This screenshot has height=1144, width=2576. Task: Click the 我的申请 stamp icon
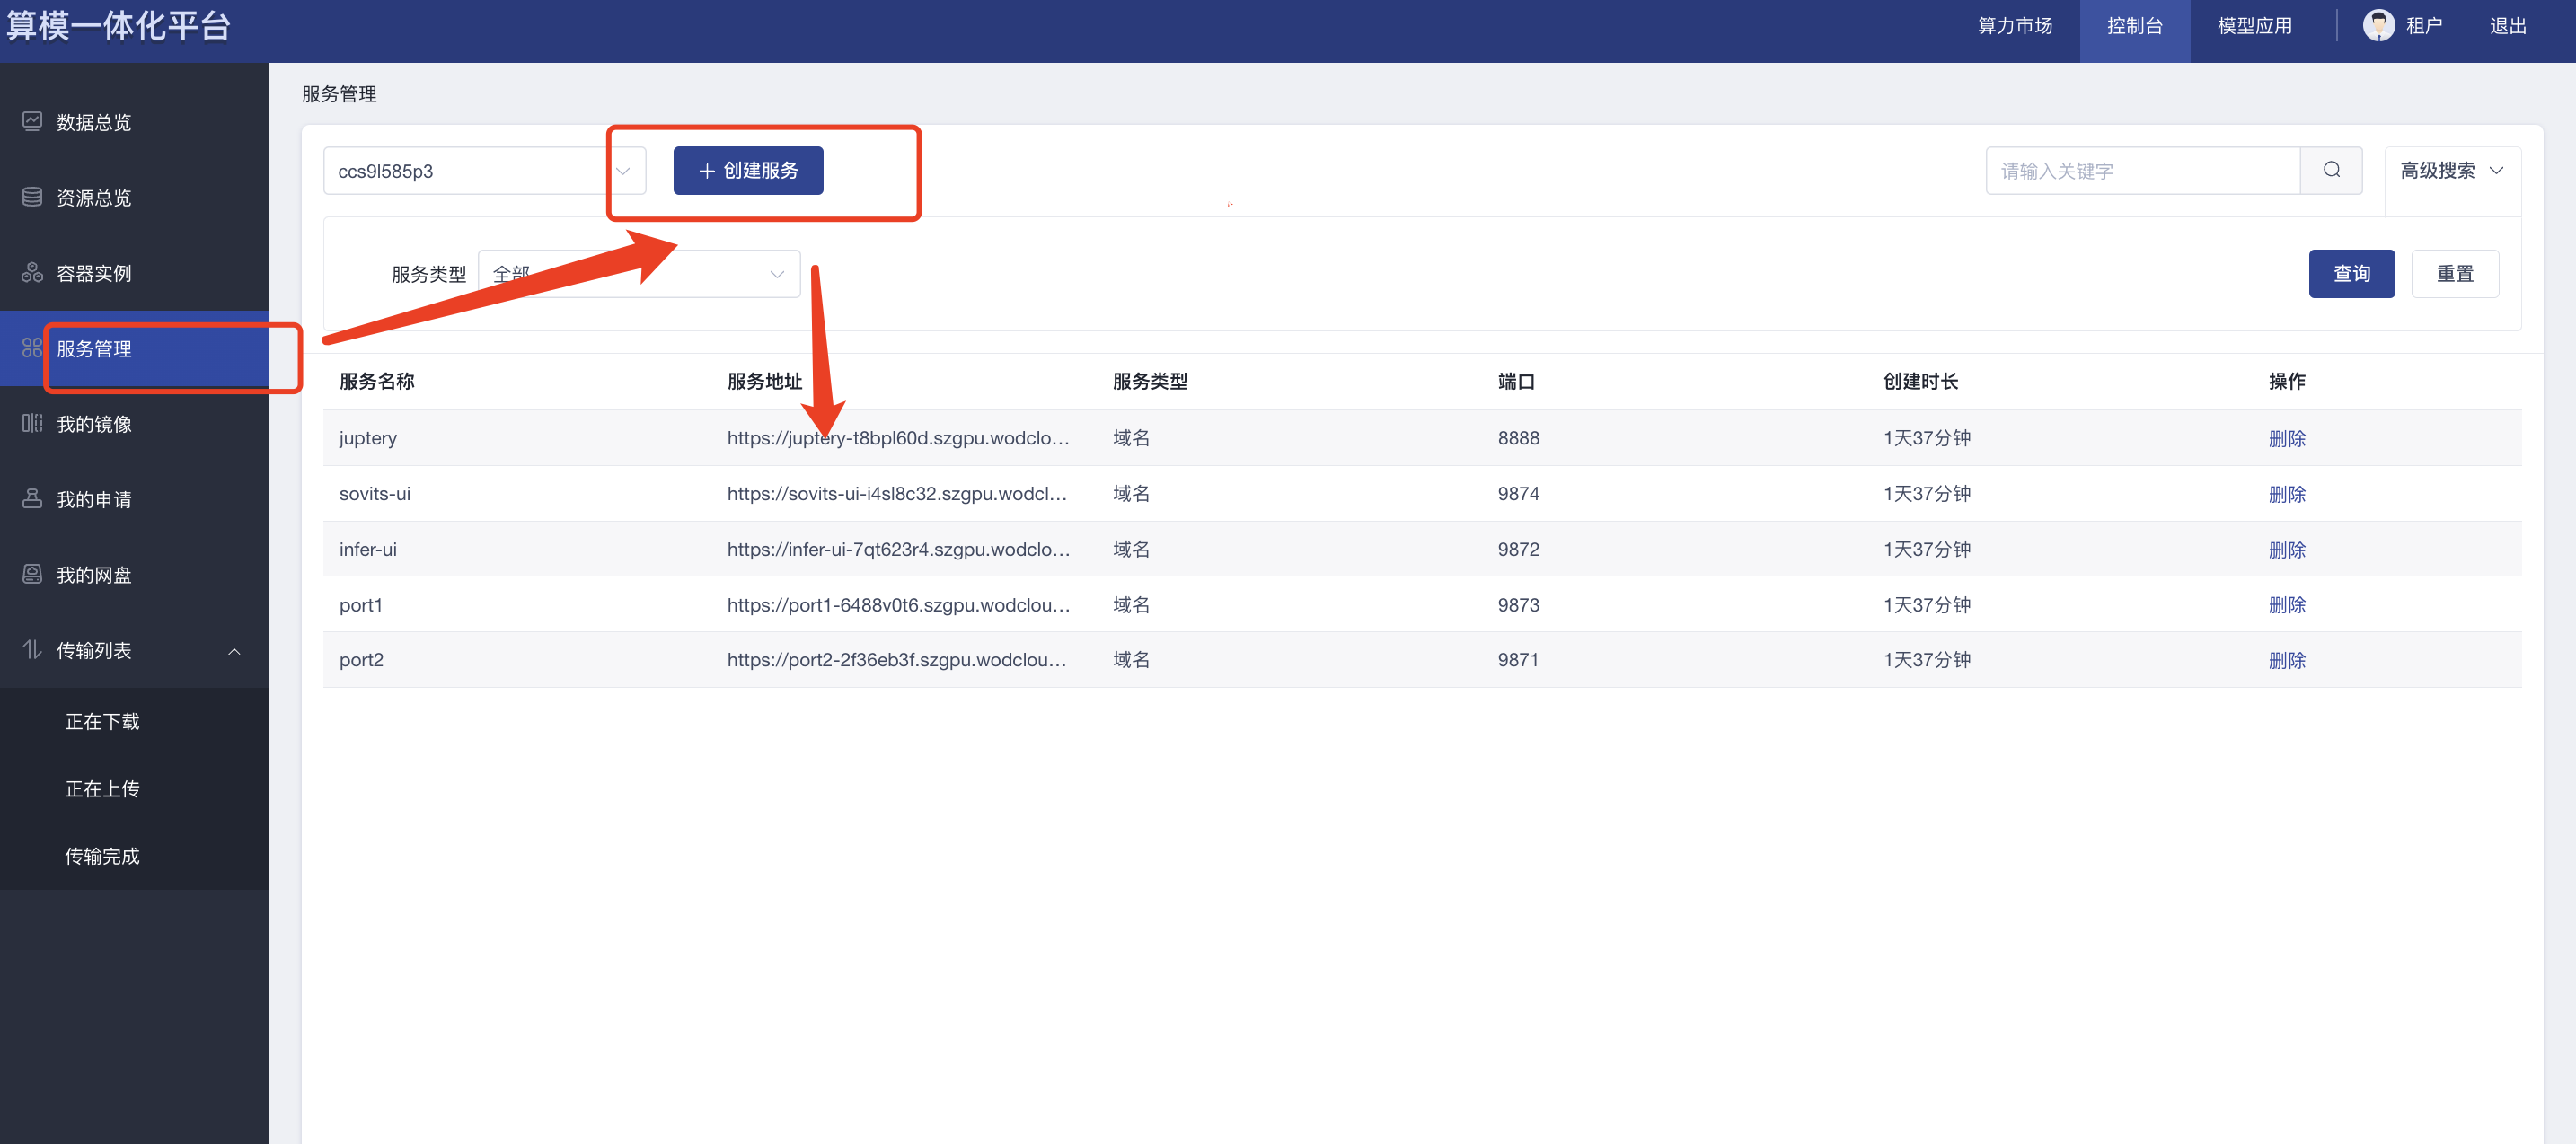coord(32,498)
